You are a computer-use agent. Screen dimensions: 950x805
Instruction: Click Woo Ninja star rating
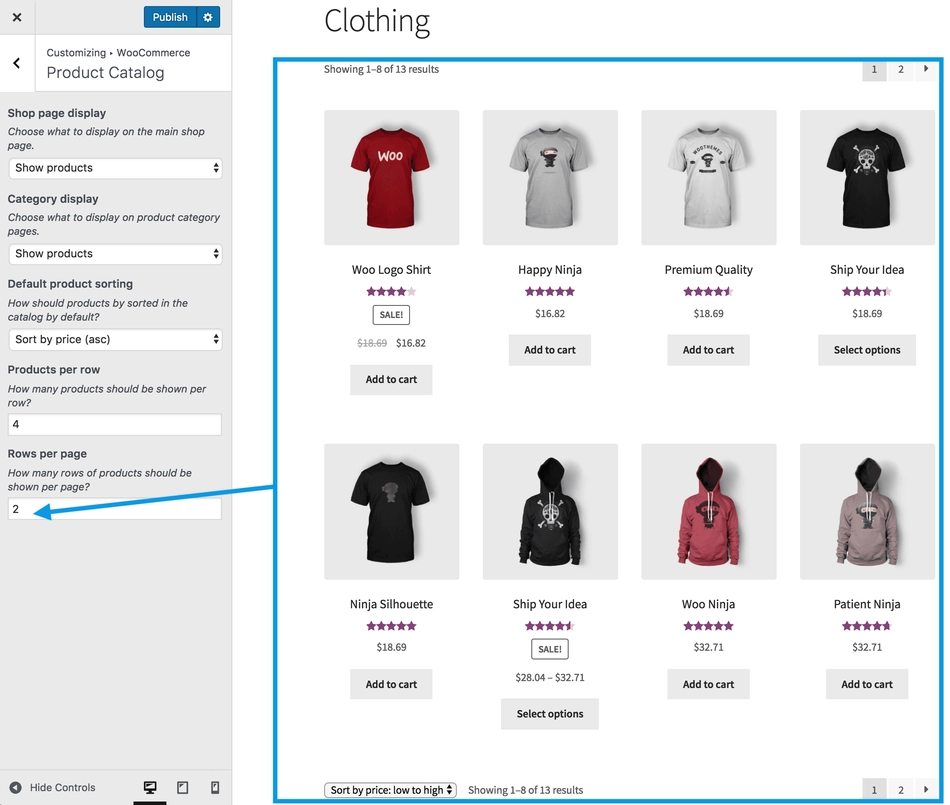tap(708, 626)
